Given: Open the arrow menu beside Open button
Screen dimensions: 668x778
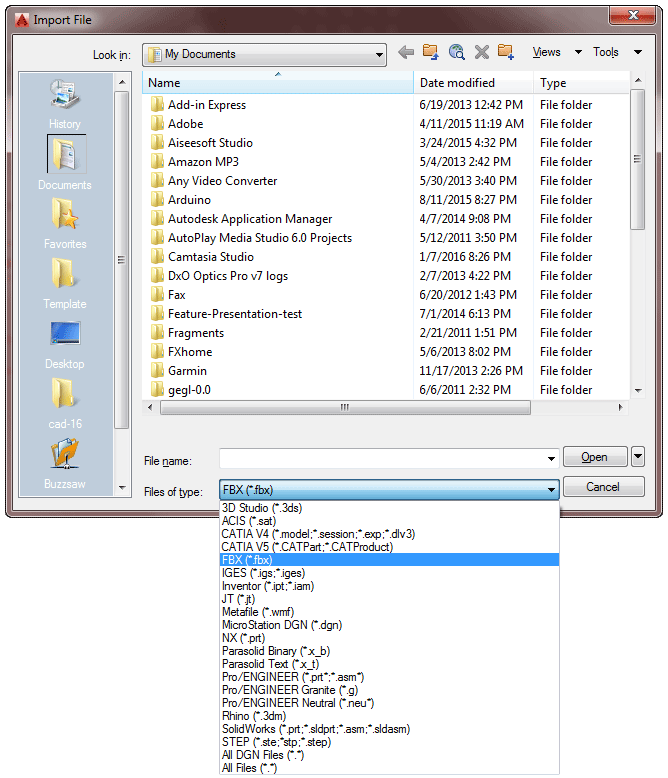Looking at the screenshot, I should tap(638, 457).
